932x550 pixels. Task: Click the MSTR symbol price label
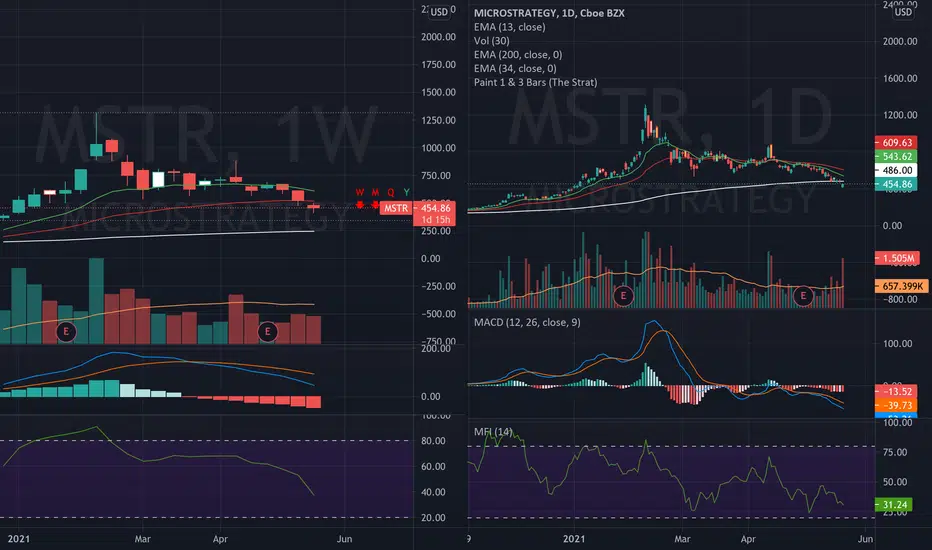396,208
